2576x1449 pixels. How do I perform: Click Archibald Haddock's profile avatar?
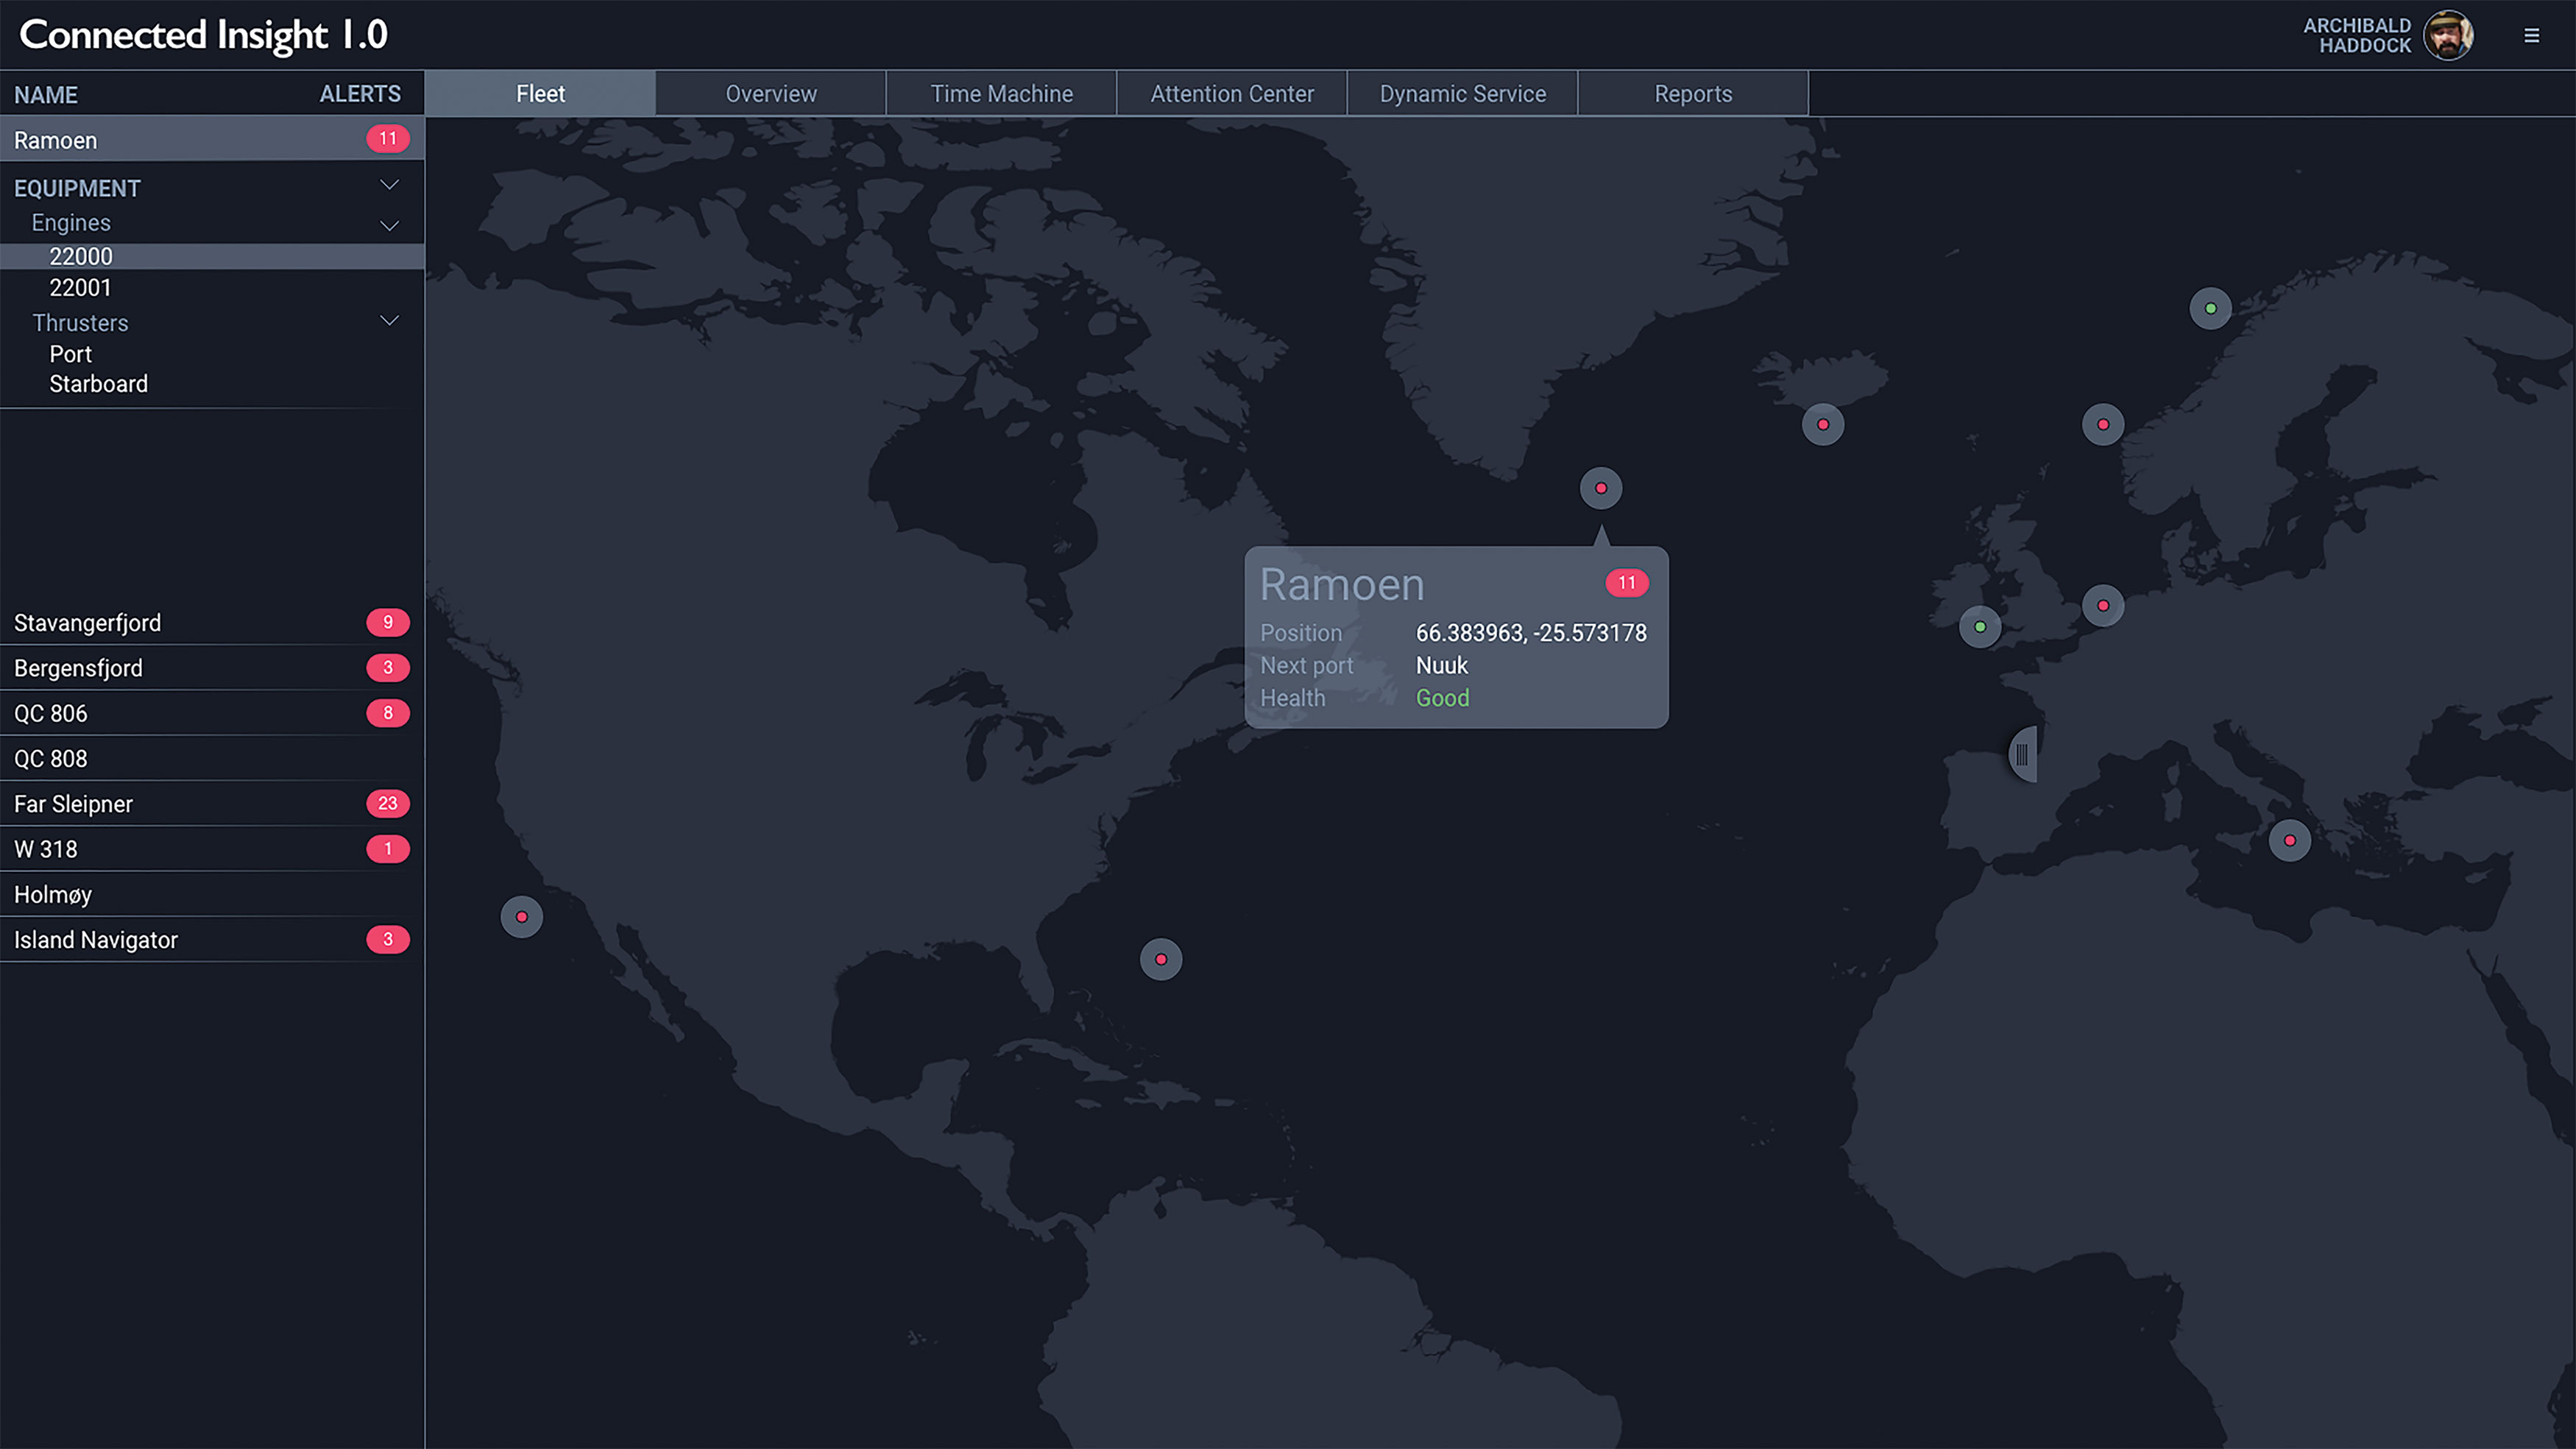(2448, 35)
